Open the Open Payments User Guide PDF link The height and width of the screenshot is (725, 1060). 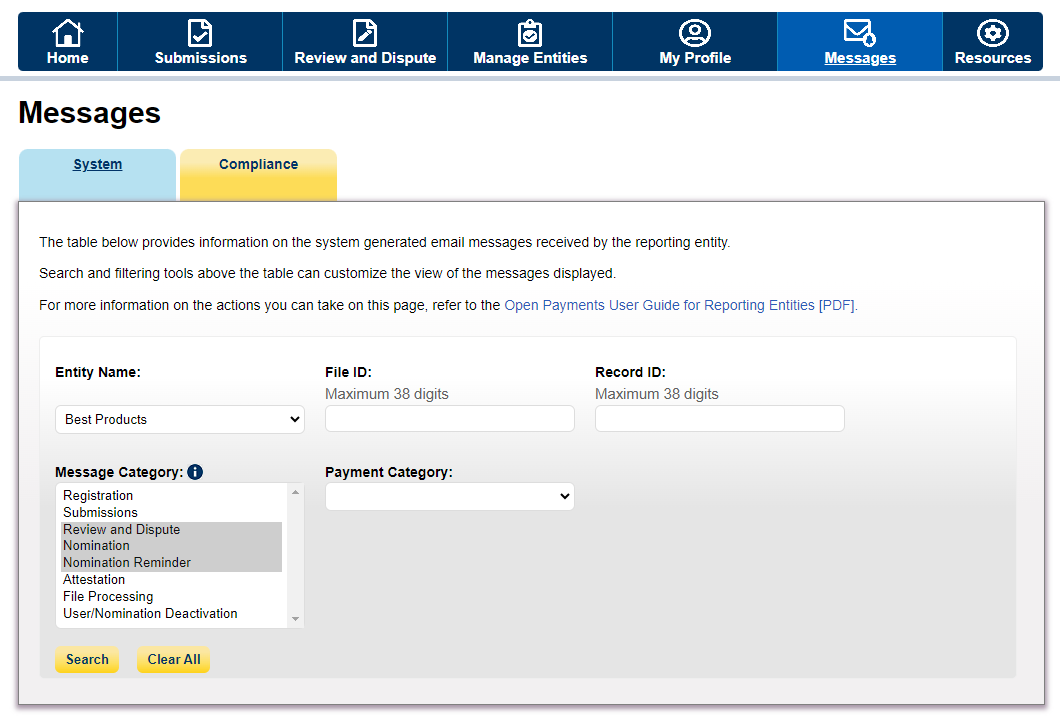[x=680, y=305]
